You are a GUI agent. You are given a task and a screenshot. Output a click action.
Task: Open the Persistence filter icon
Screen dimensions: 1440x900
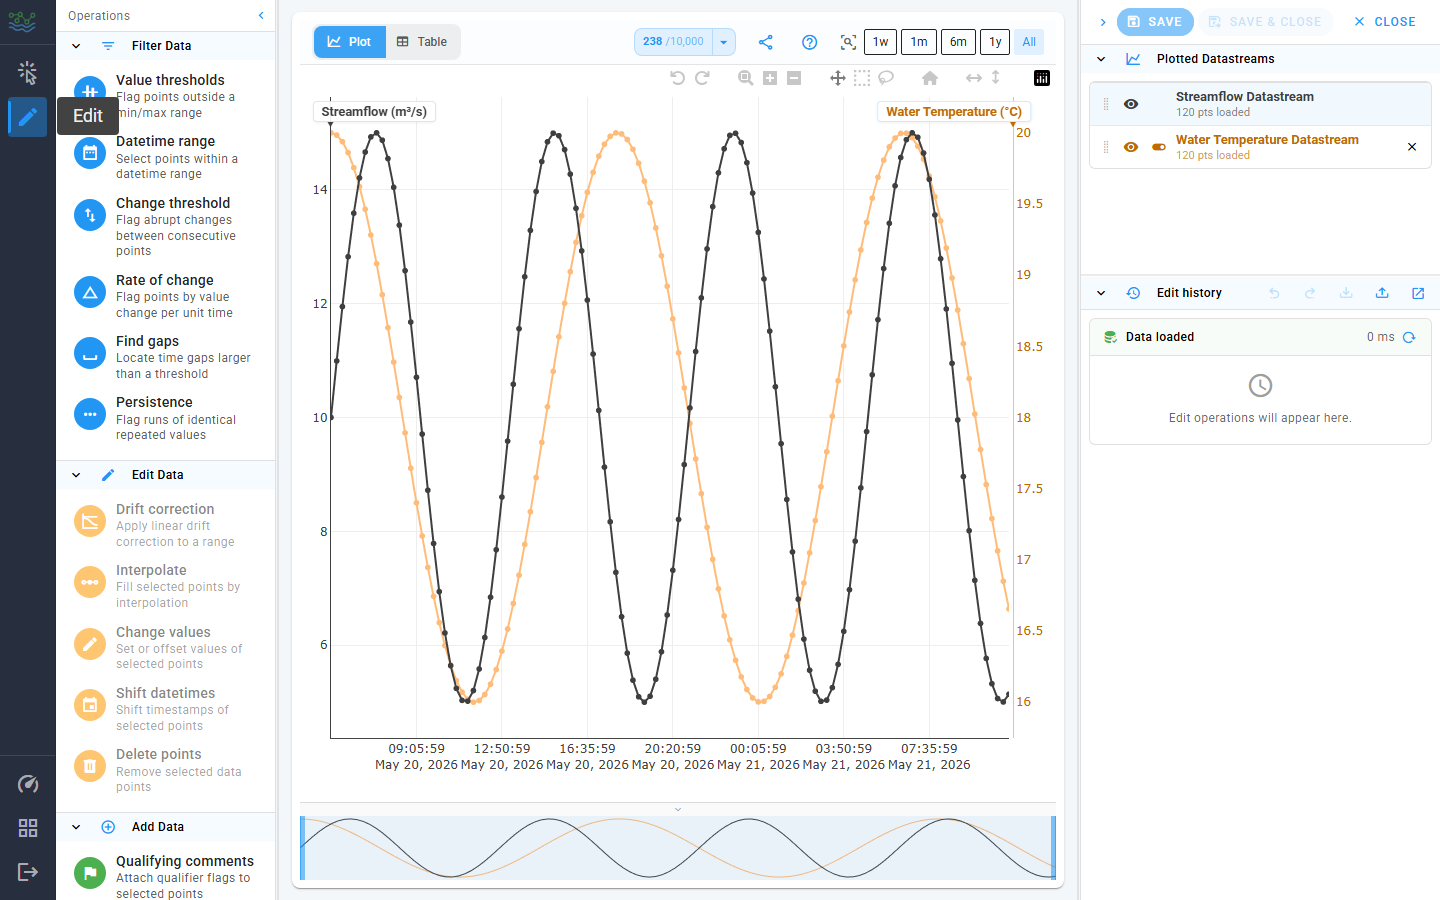click(x=90, y=414)
